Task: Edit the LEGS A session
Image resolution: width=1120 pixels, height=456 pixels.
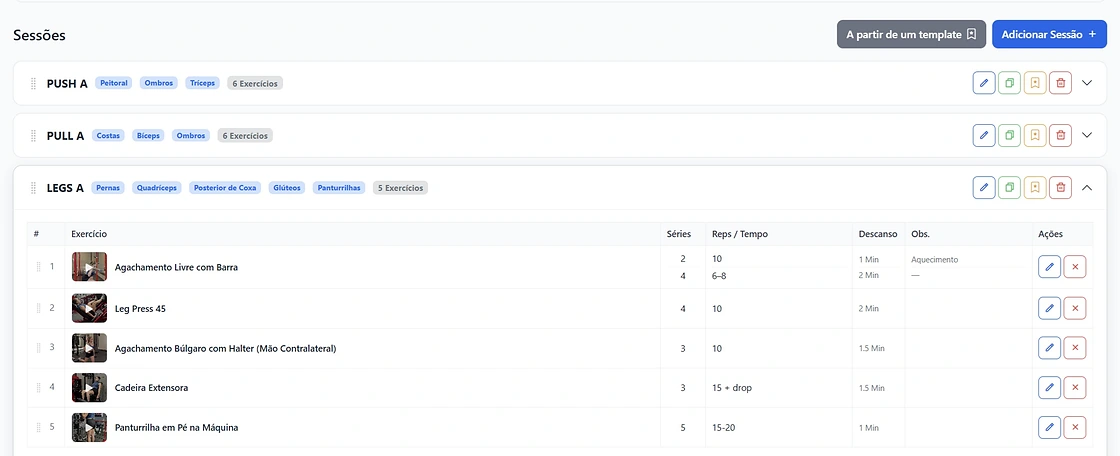Action: pos(984,187)
